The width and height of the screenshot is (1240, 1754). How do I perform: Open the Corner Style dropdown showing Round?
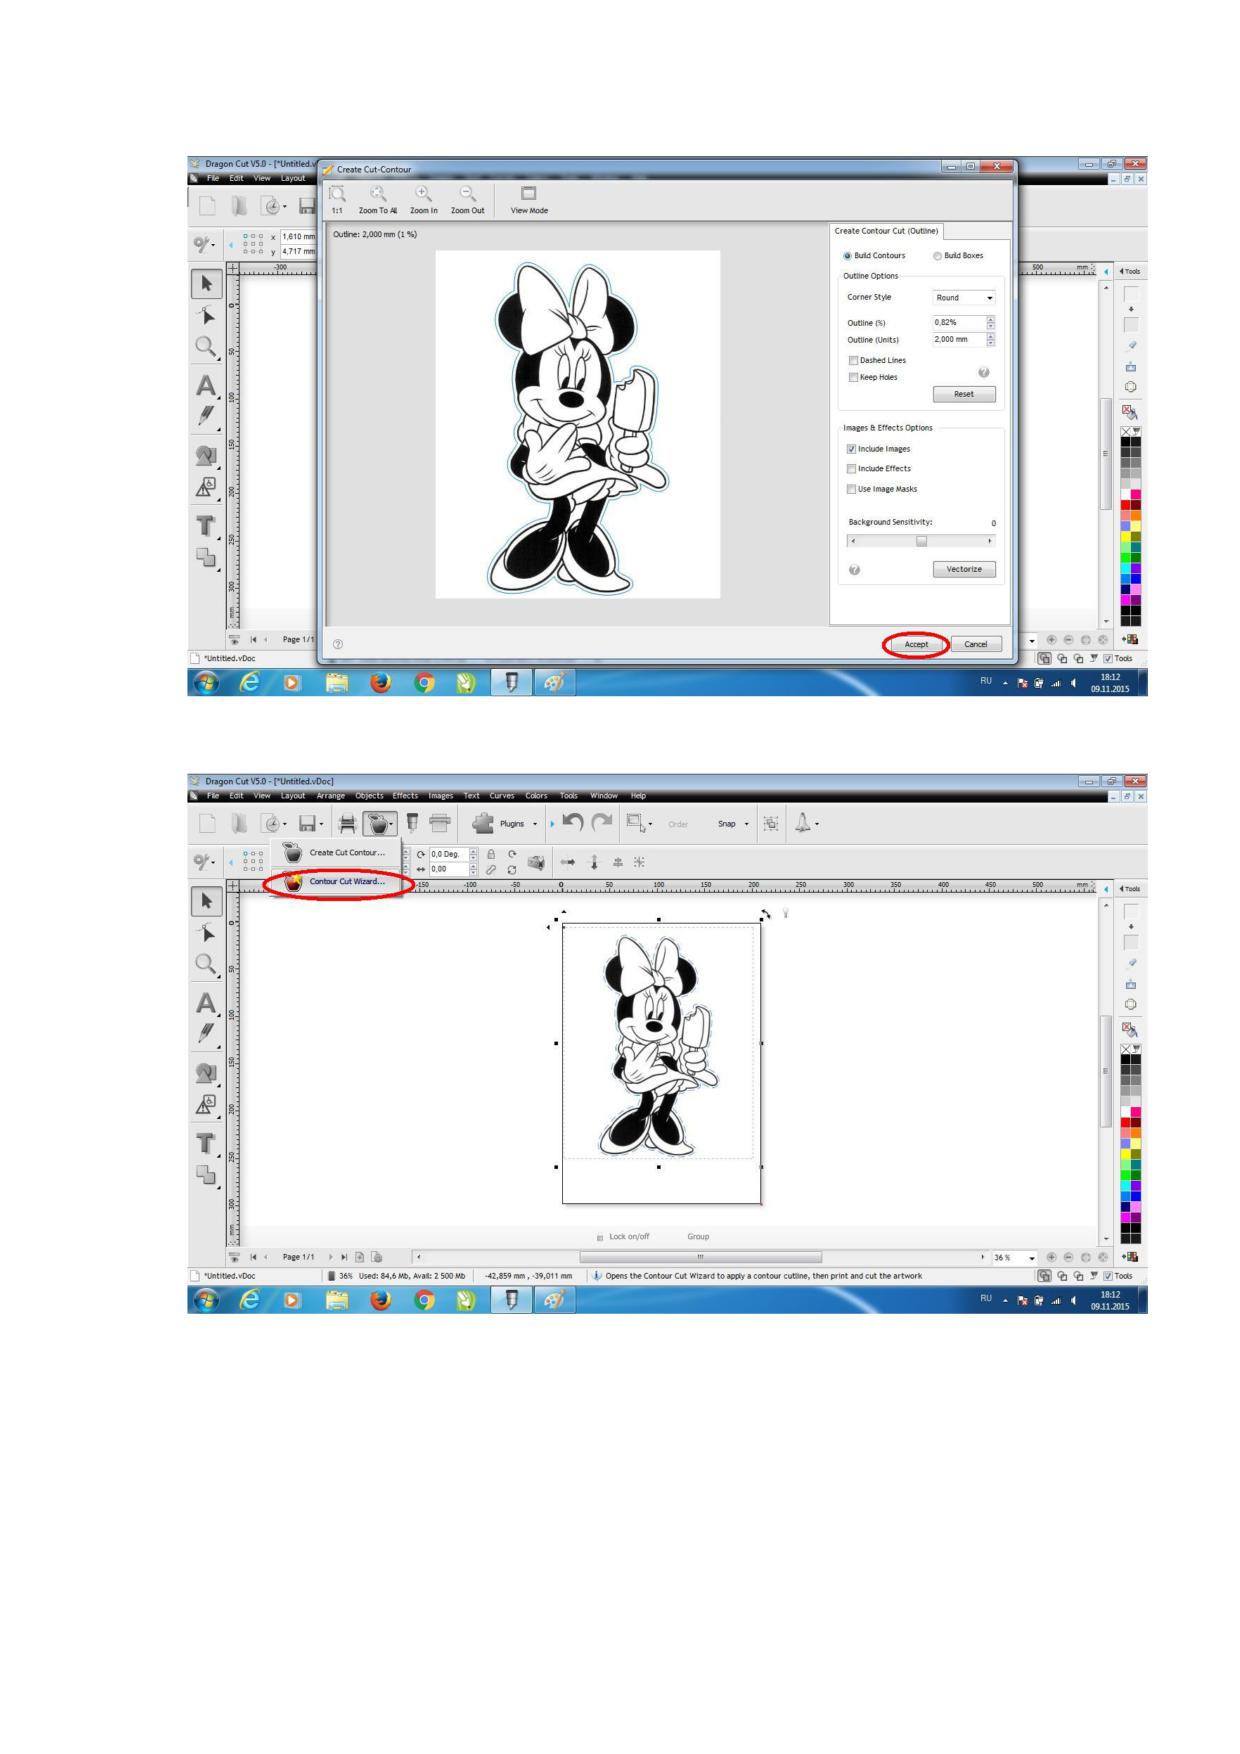click(x=964, y=298)
